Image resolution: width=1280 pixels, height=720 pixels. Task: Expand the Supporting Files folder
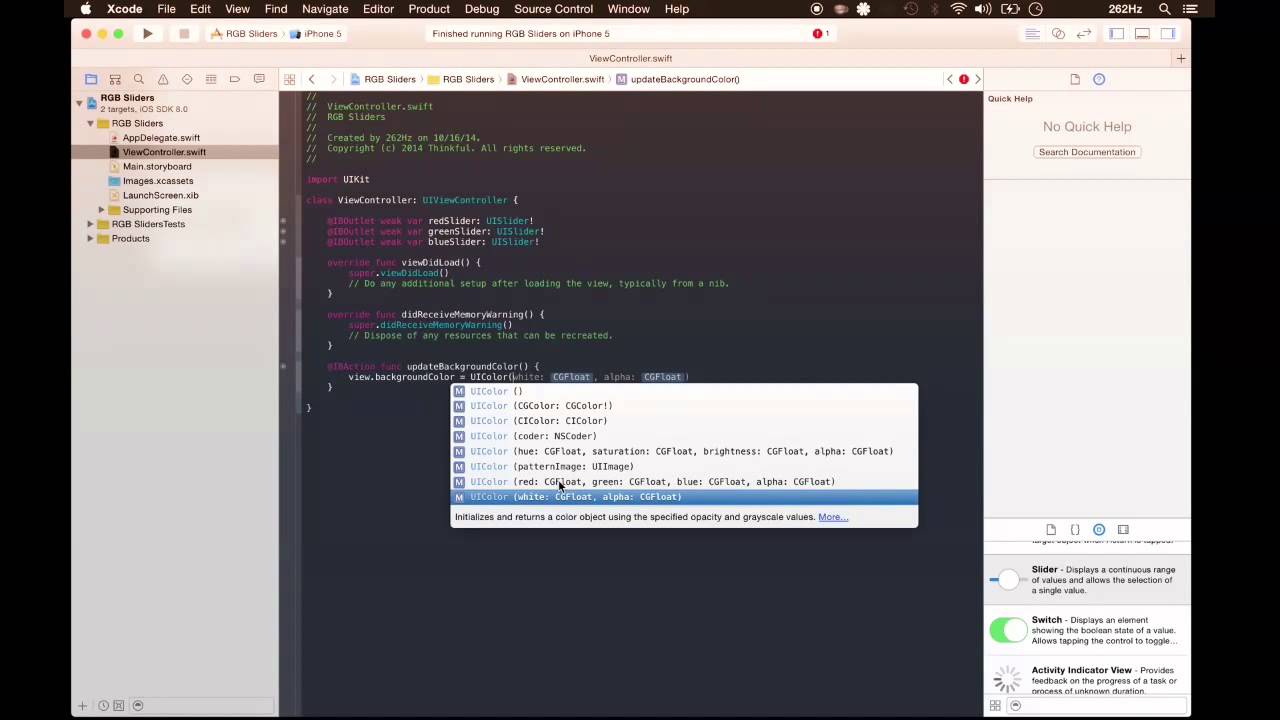coord(101,210)
